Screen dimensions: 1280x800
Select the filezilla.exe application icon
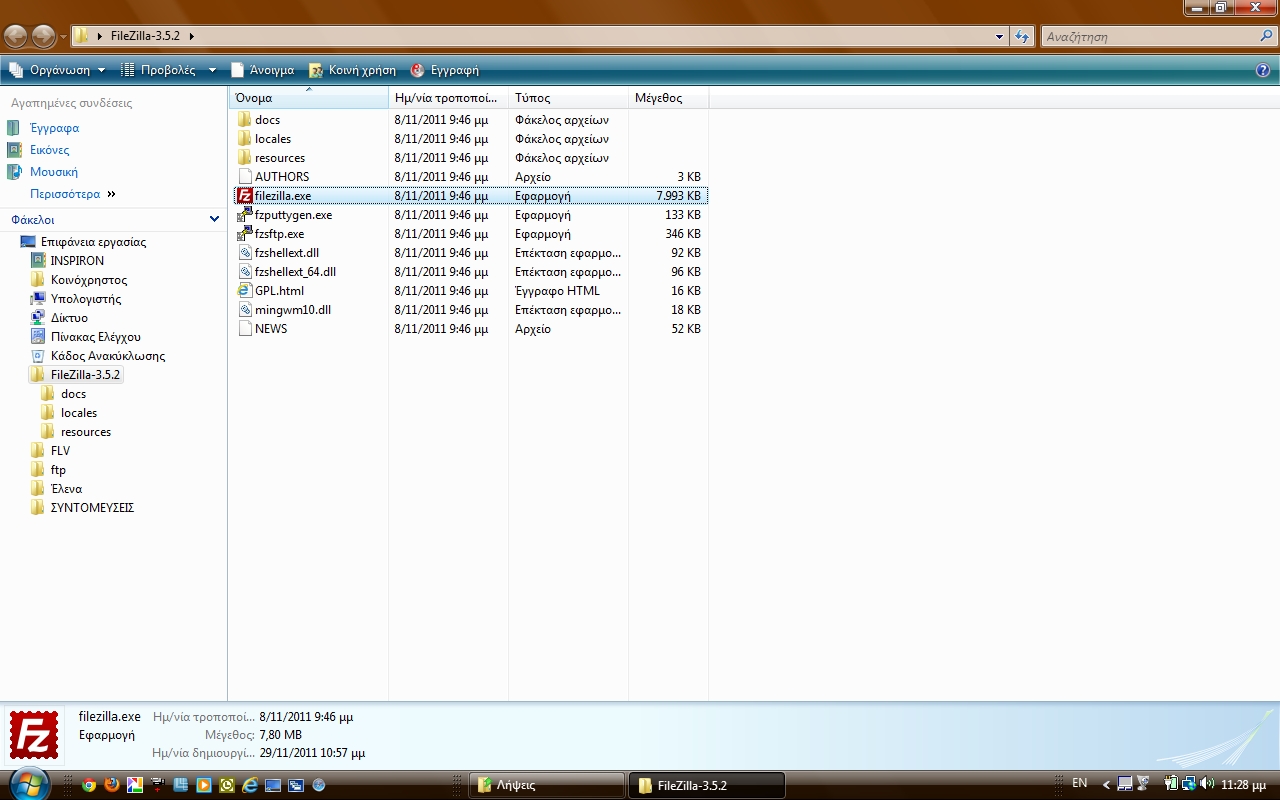tap(245, 196)
